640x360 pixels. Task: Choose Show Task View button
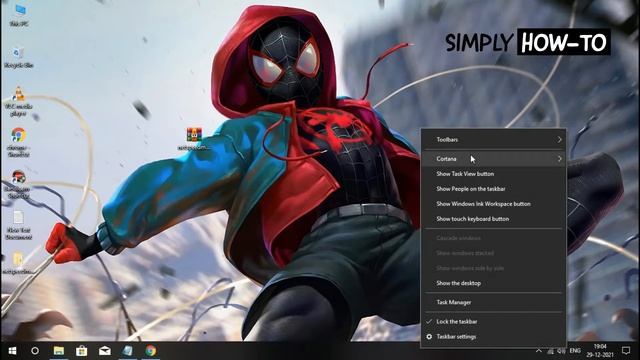493,174
